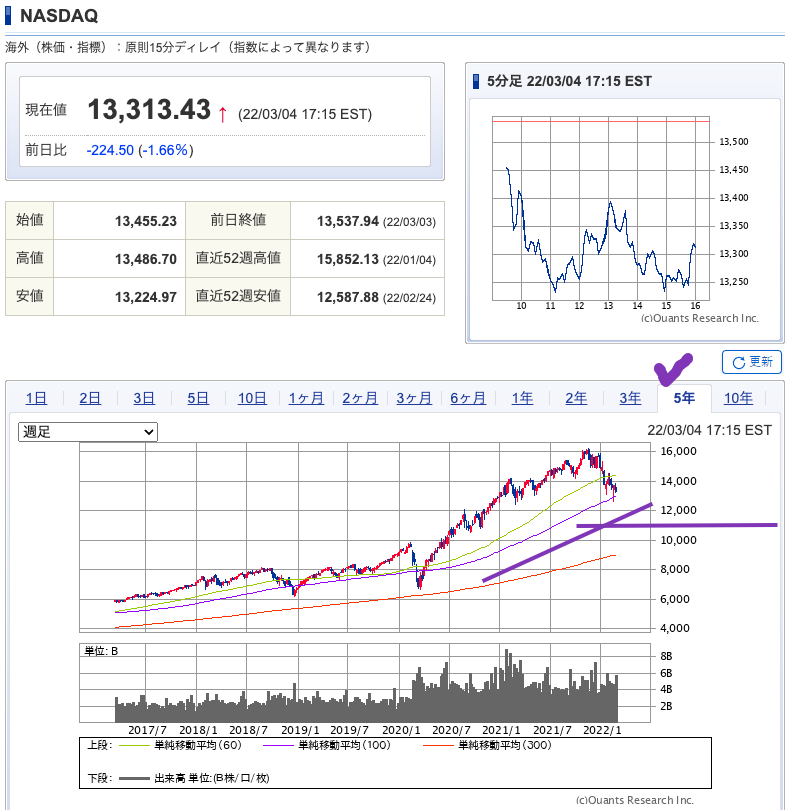Click the 単純移動平均(60) legend entry
793x810 pixels.
[181, 745]
